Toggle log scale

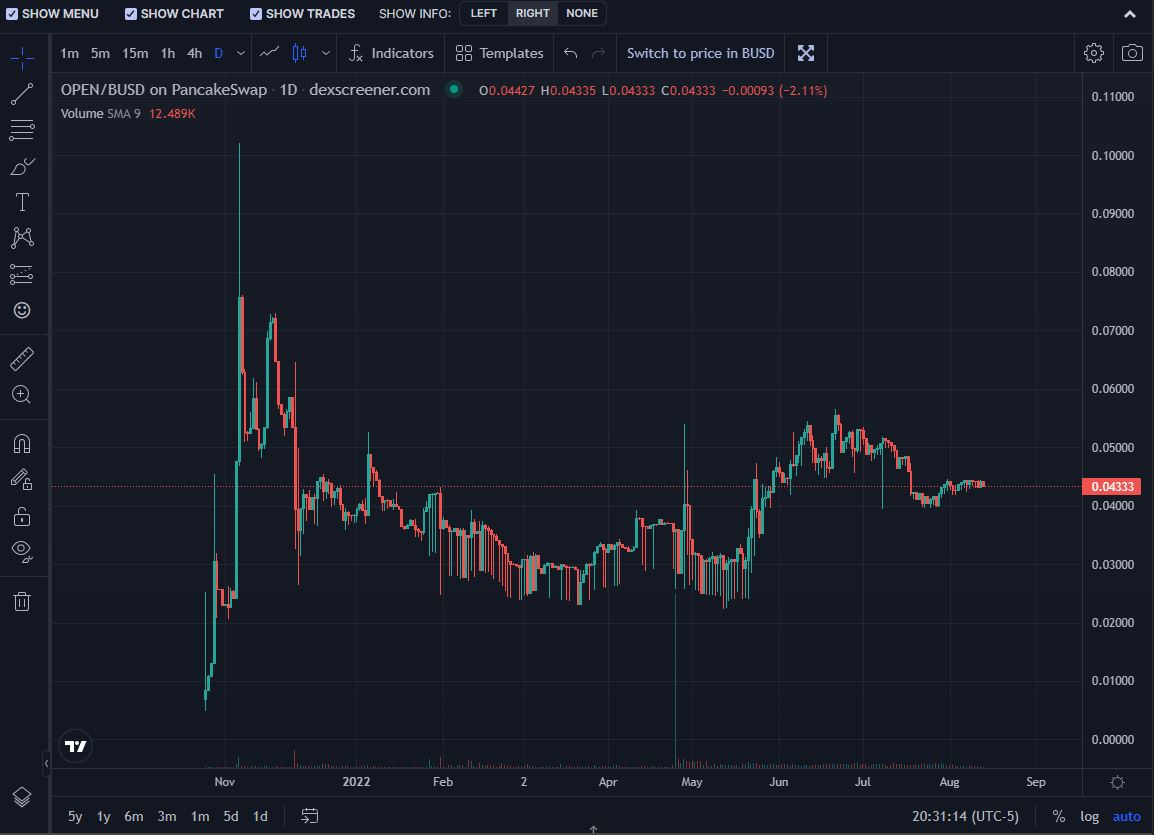(x=1089, y=816)
